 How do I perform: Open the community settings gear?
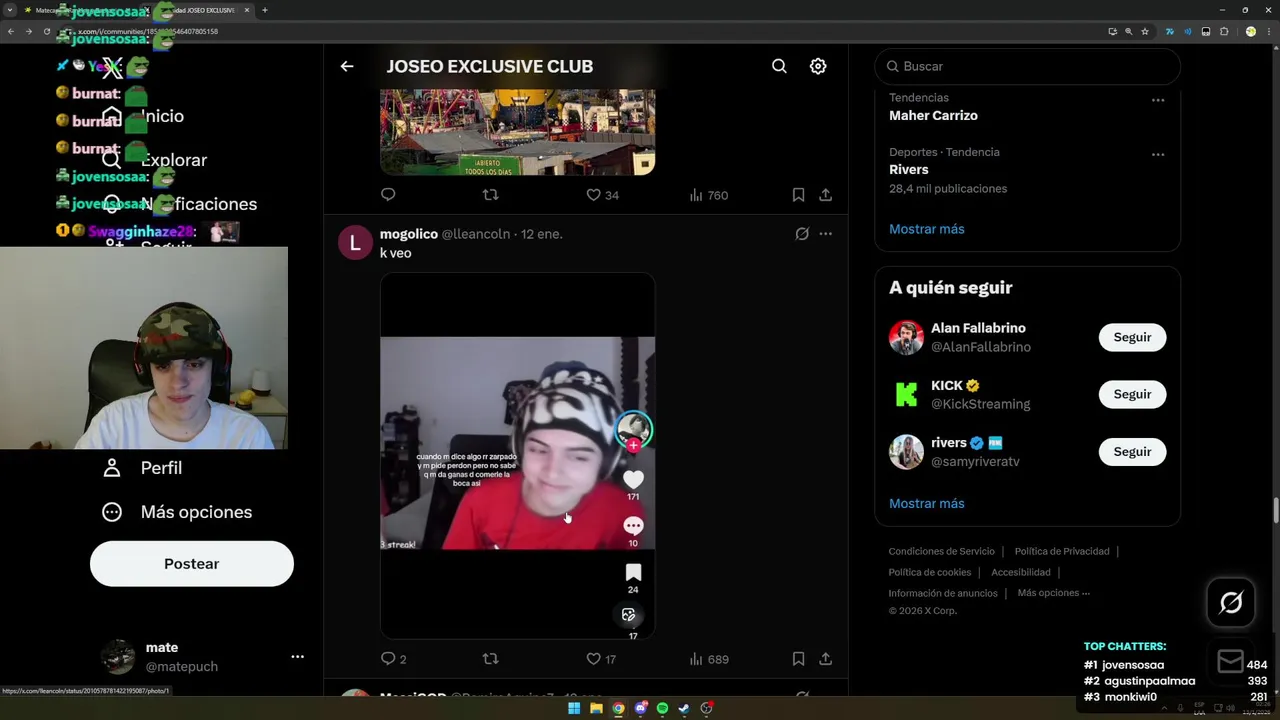[x=818, y=66]
